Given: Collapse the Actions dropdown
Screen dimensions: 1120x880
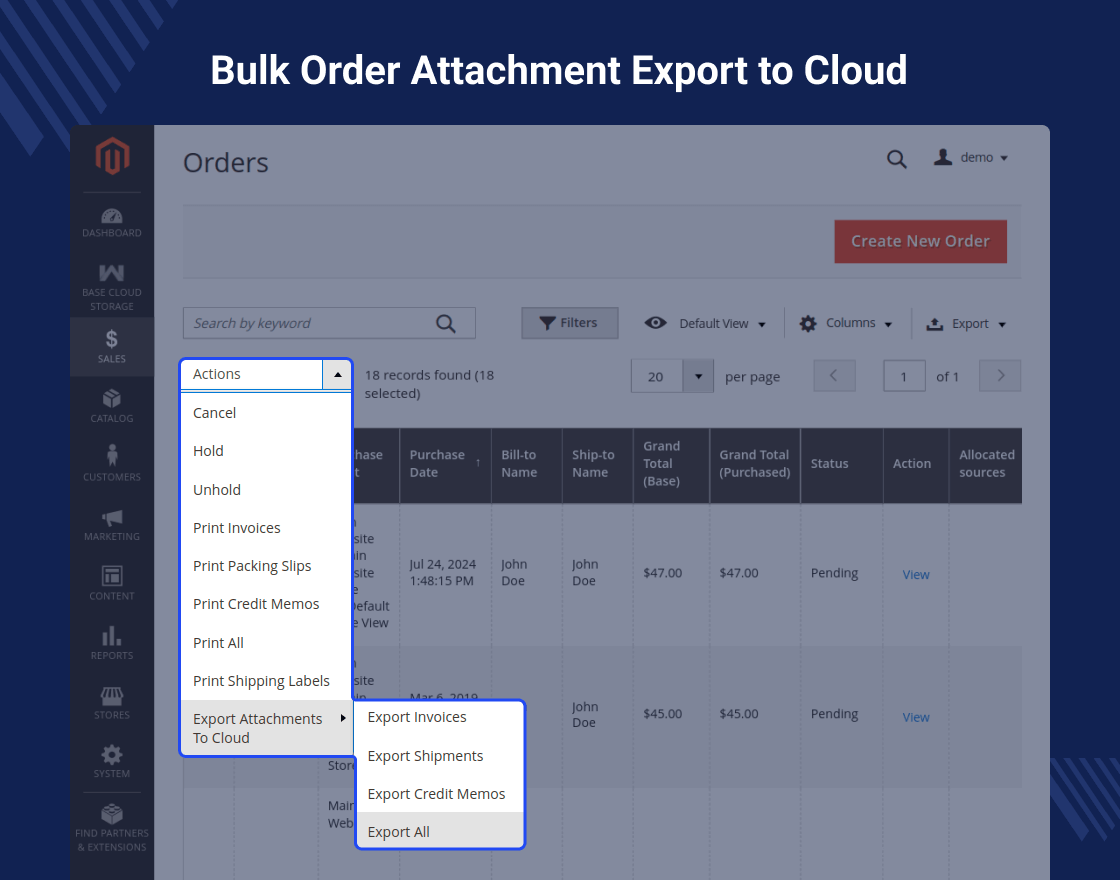Looking at the screenshot, I should click(337, 374).
